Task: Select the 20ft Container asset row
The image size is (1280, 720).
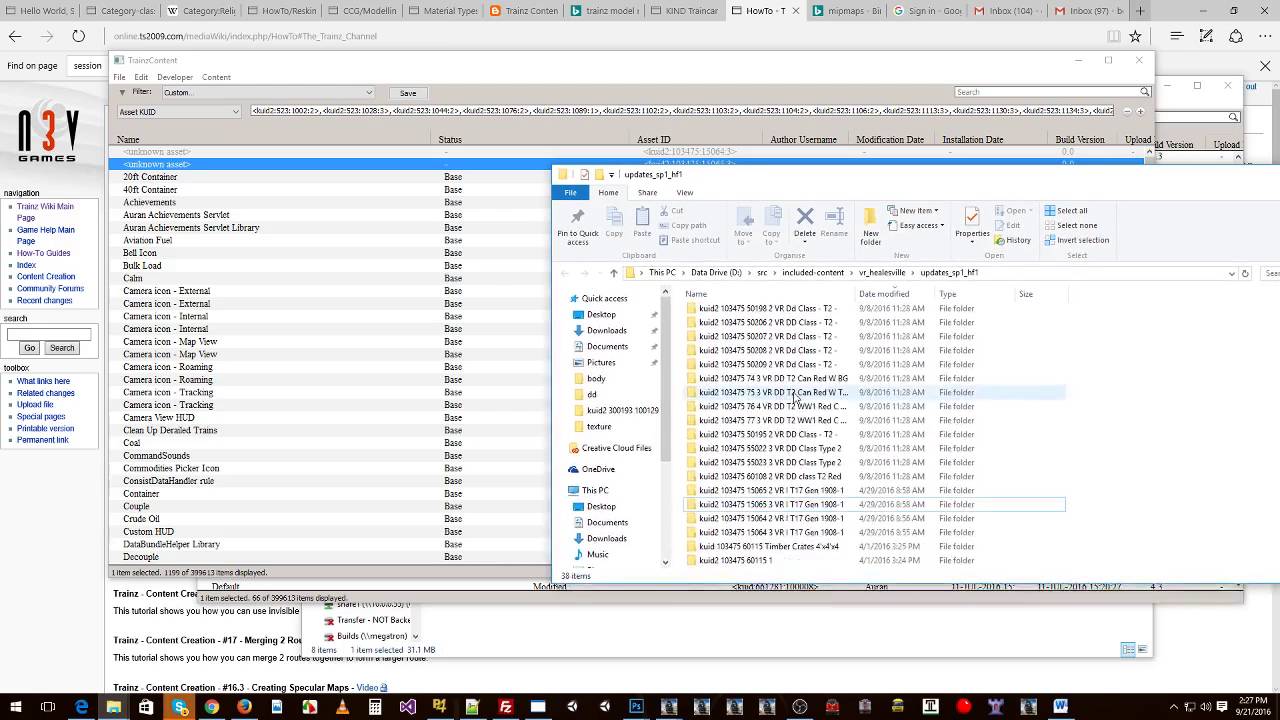Action: pyautogui.click(x=330, y=177)
